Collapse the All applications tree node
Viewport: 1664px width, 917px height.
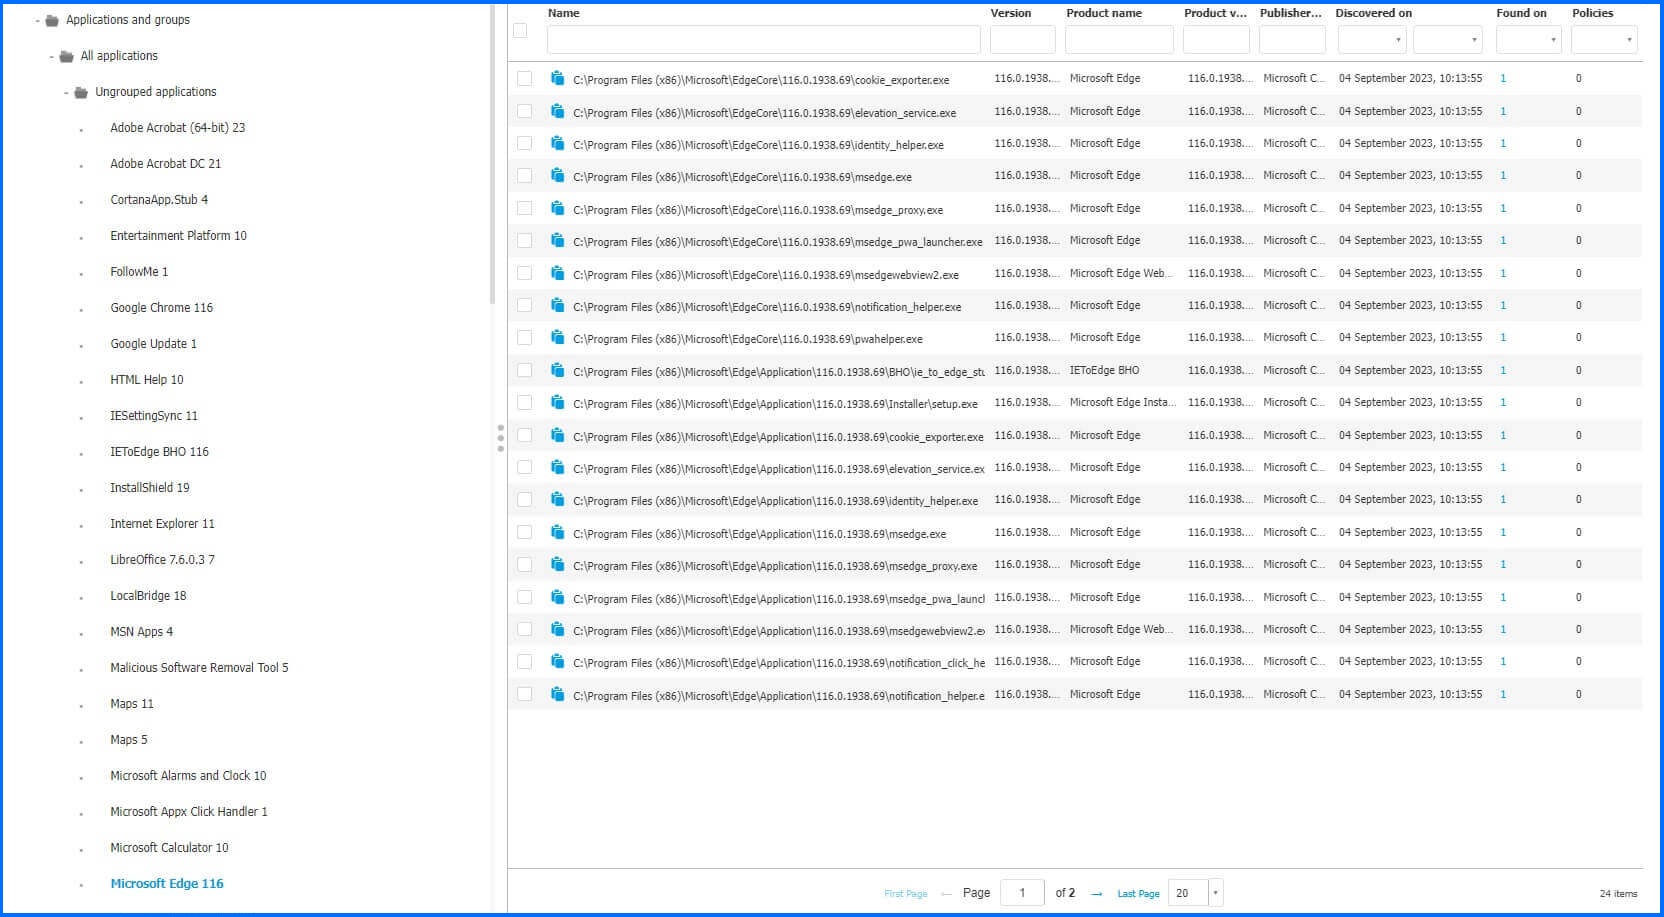point(52,56)
